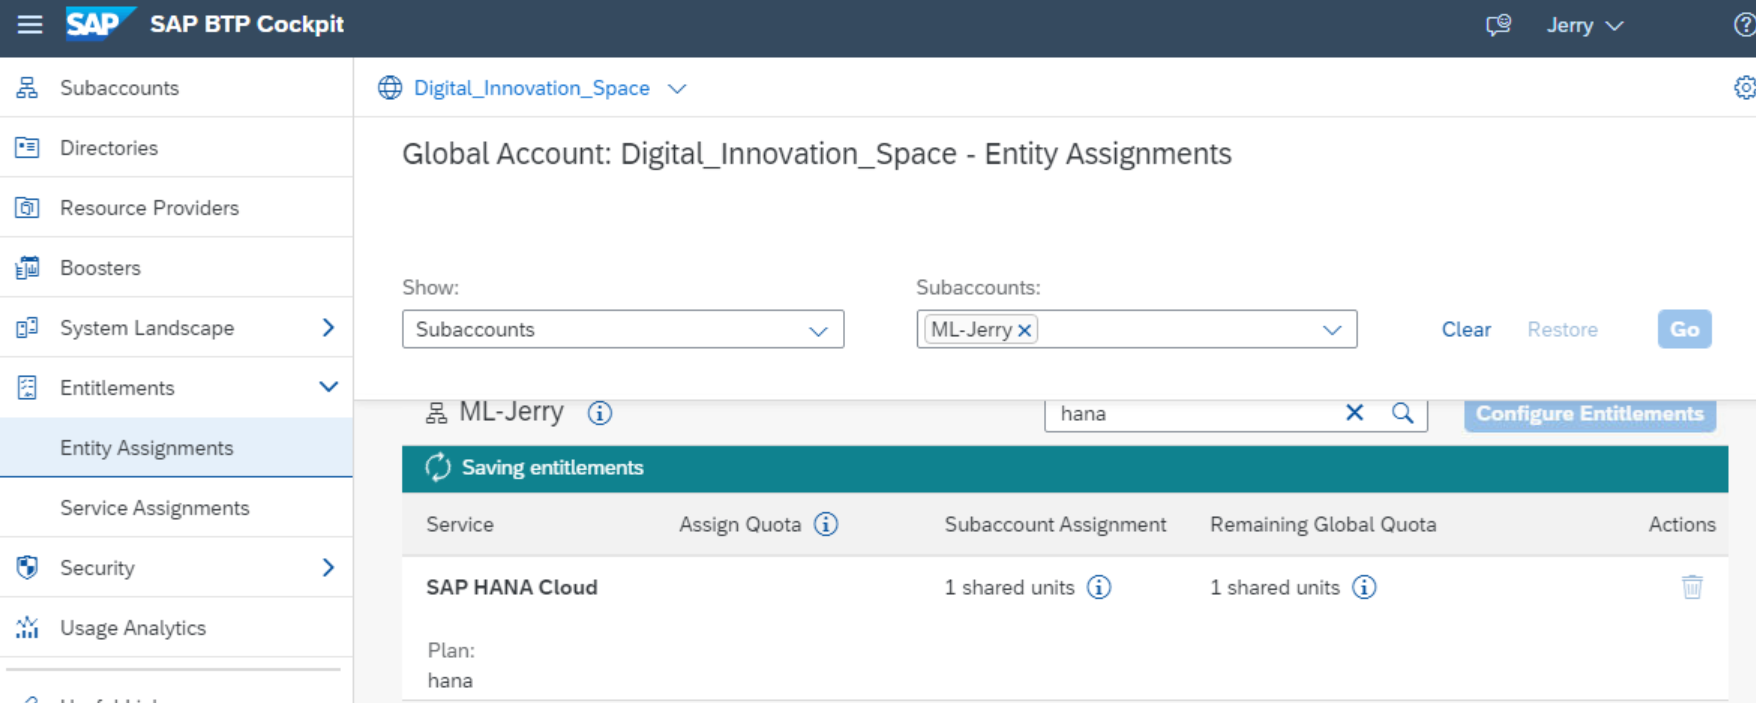1756x703 pixels.
Task: Expand the System Landscape section
Action: pyautogui.click(x=327, y=328)
